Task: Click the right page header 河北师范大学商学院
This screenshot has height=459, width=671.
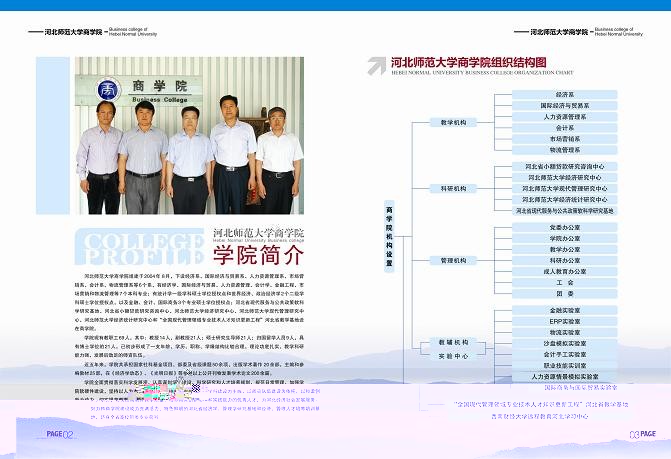Action: tap(559, 32)
